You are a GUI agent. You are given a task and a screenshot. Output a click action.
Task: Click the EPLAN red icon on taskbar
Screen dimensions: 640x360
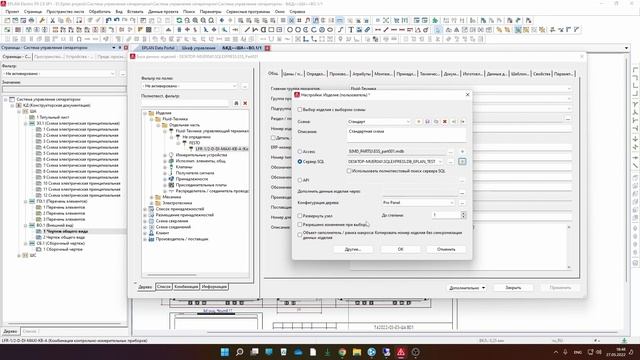coord(401,352)
